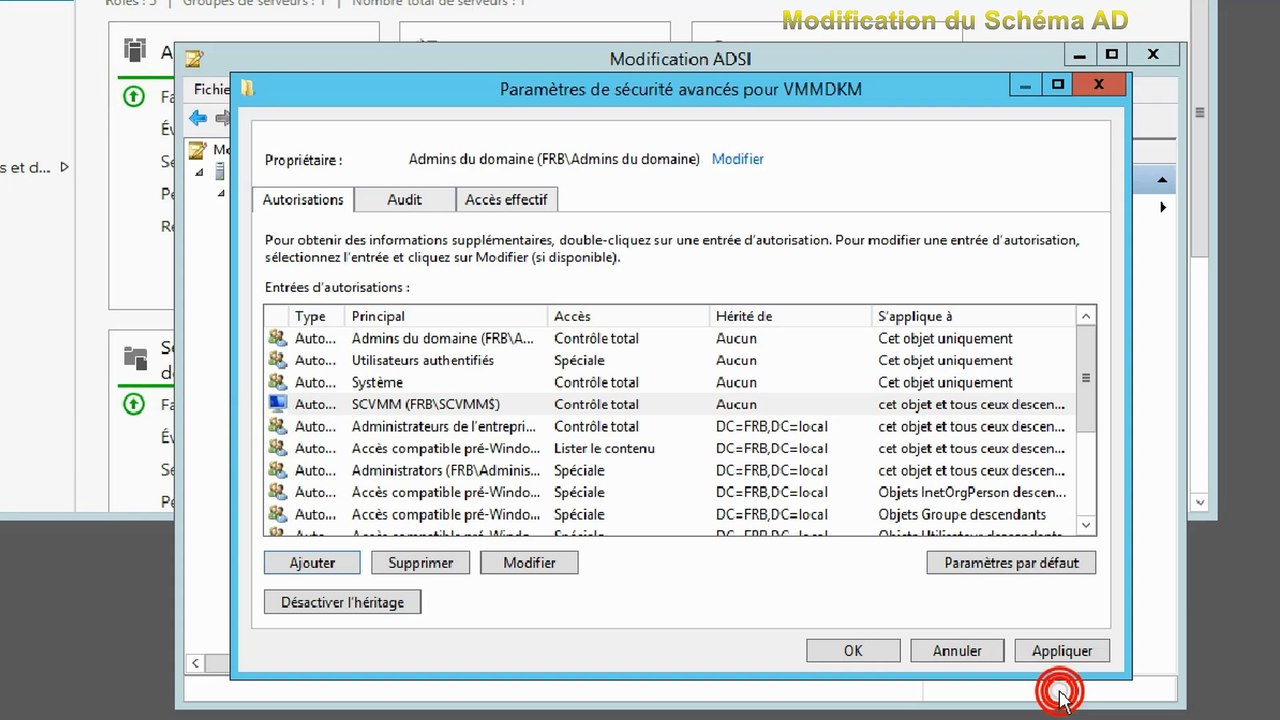Click the Supprimer button
Screen dimensions: 1280x720
click(x=420, y=563)
